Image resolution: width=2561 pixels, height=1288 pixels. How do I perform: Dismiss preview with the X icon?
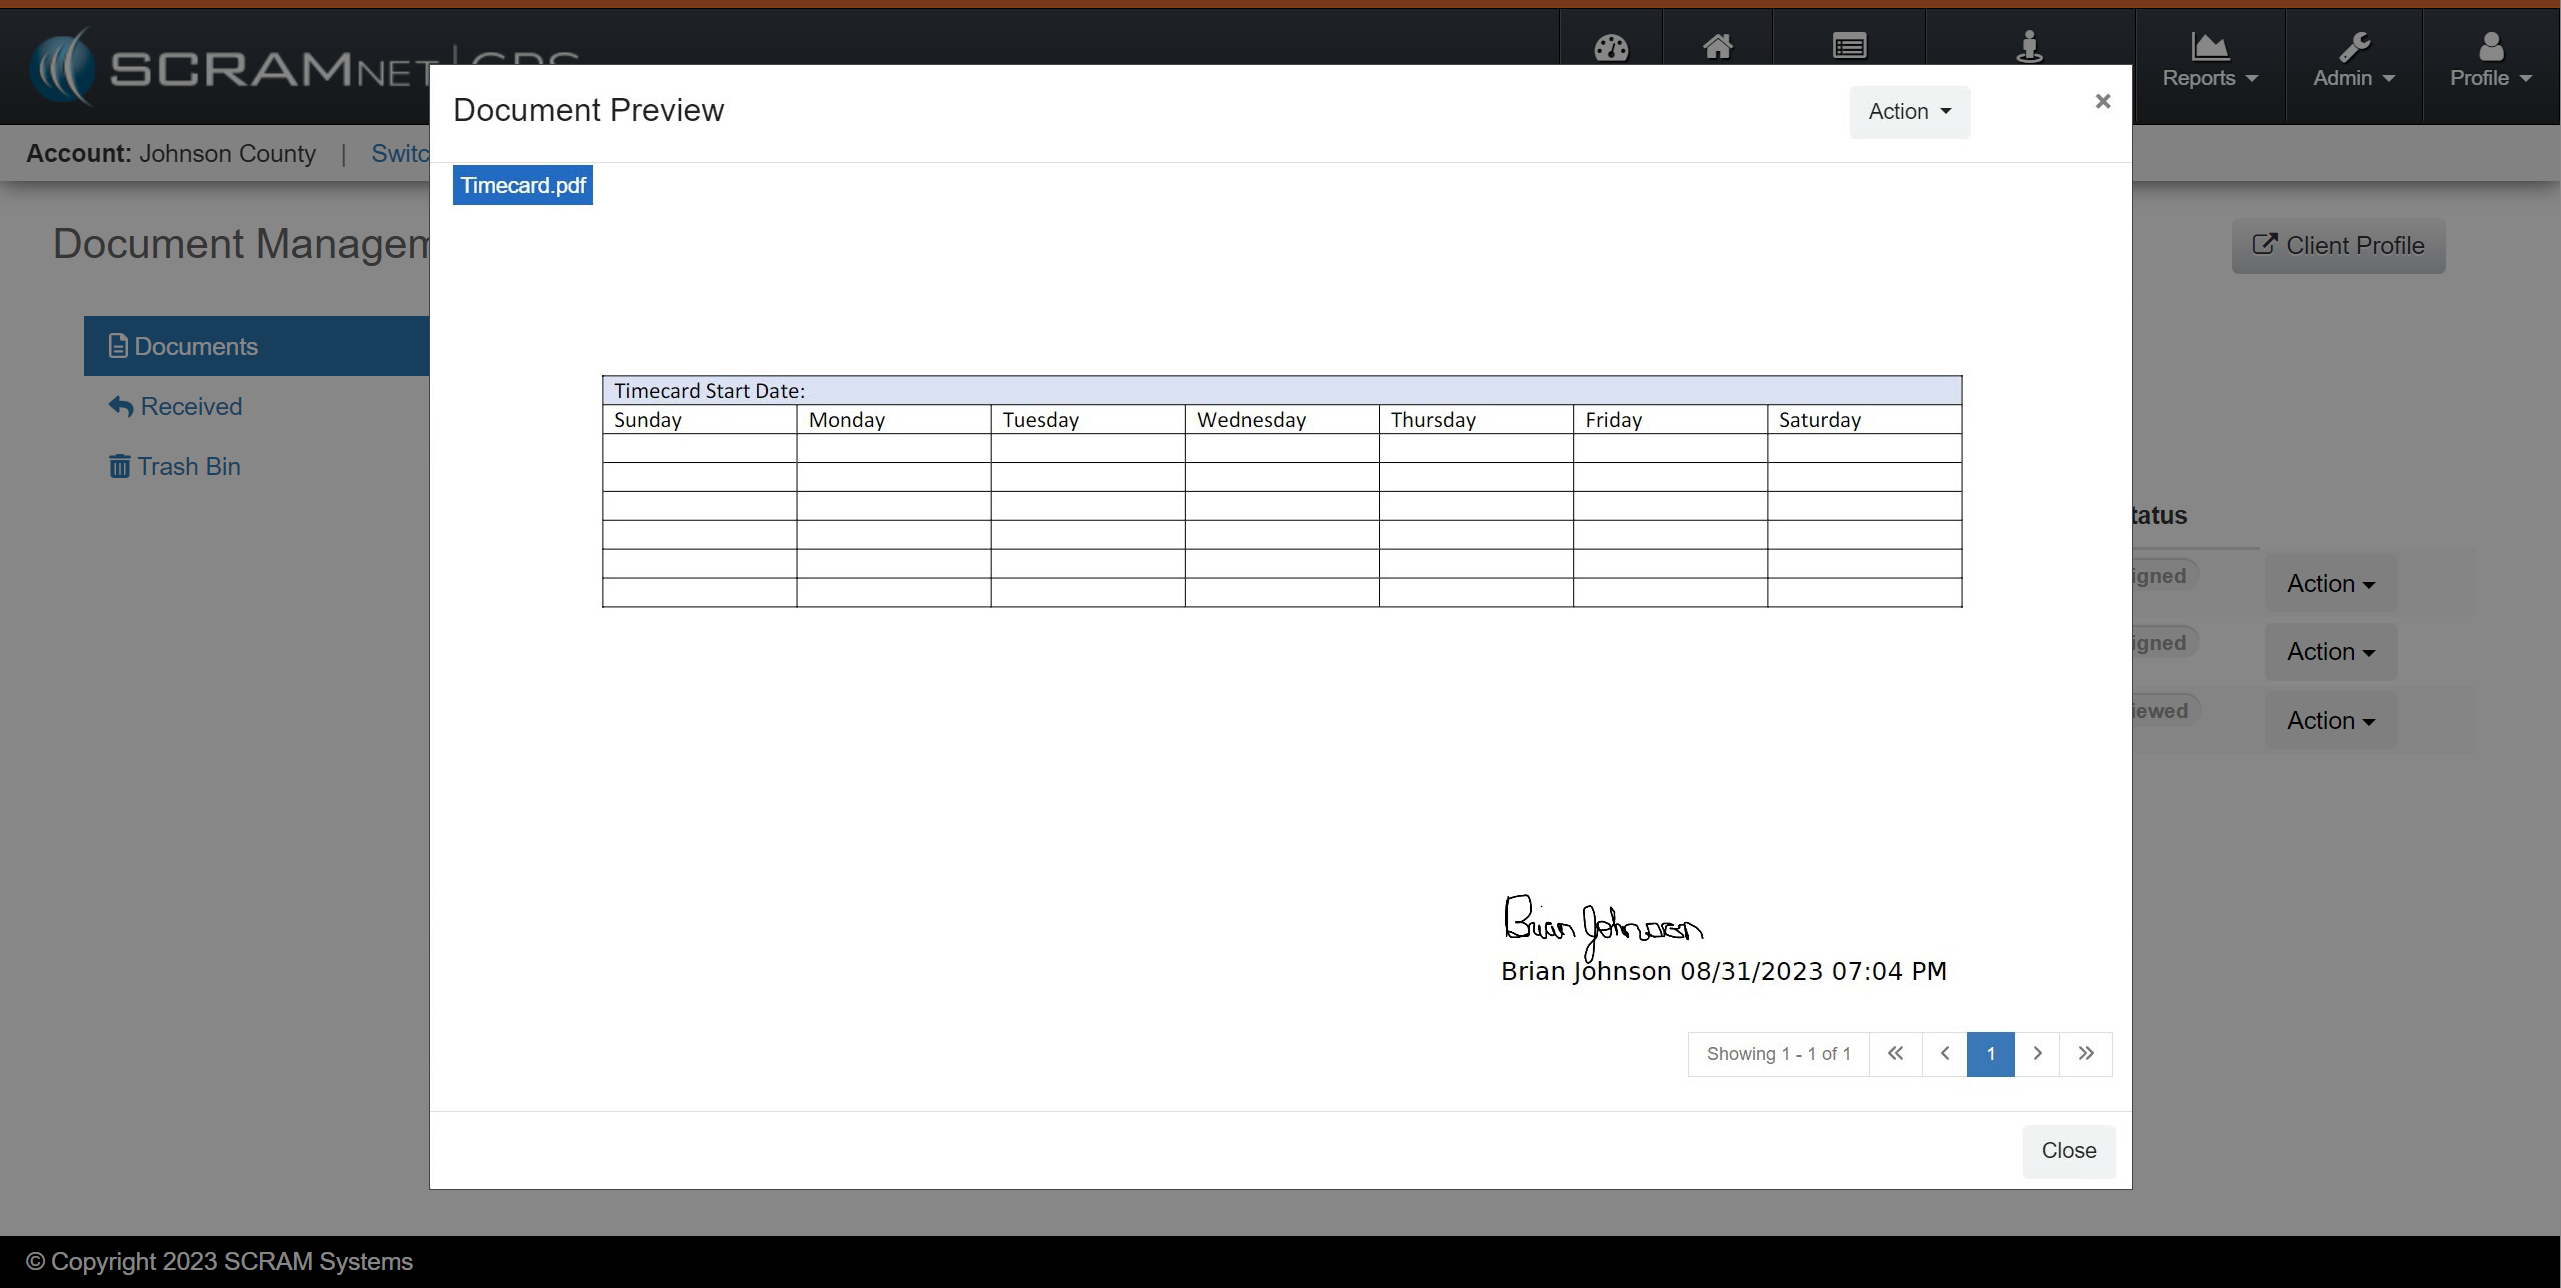pyautogui.click(x=2102, y=101)
